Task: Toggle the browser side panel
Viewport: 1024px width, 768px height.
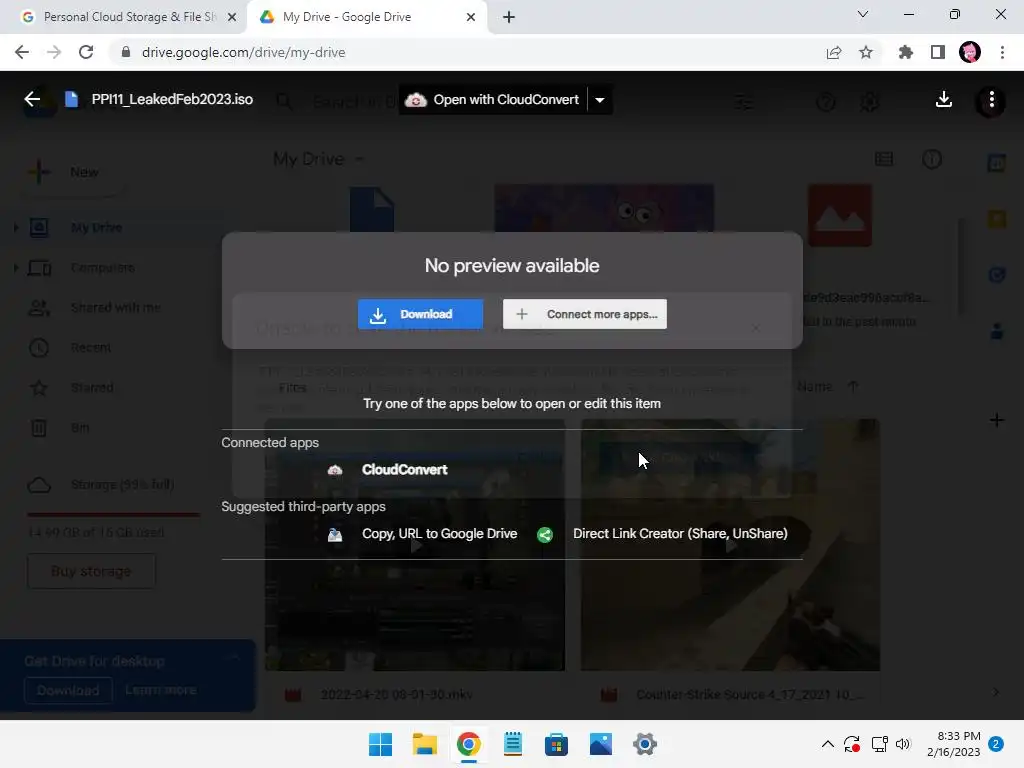Action: click(x=937, y=52)
